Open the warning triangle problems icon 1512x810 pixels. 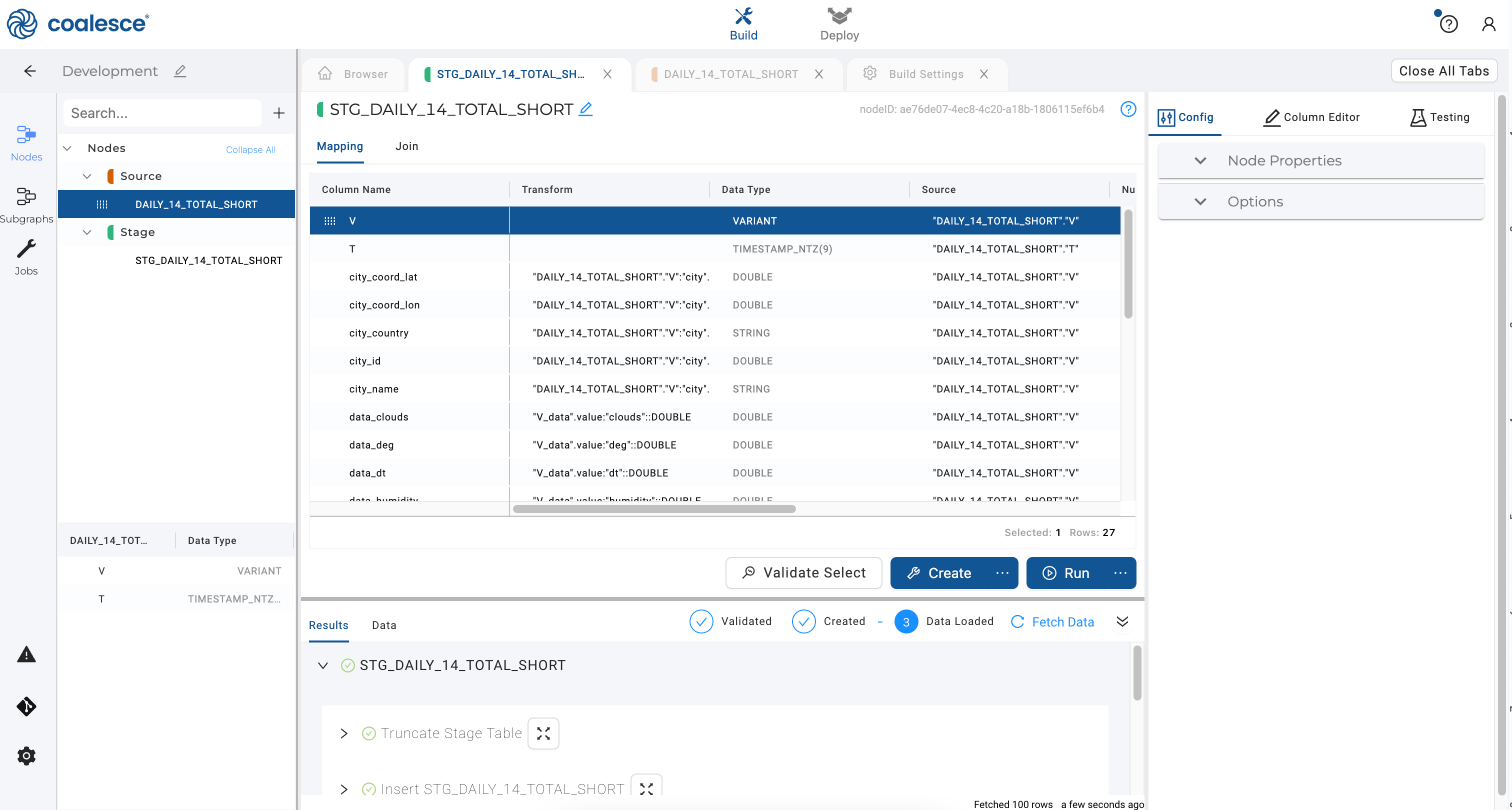point(27,655)
